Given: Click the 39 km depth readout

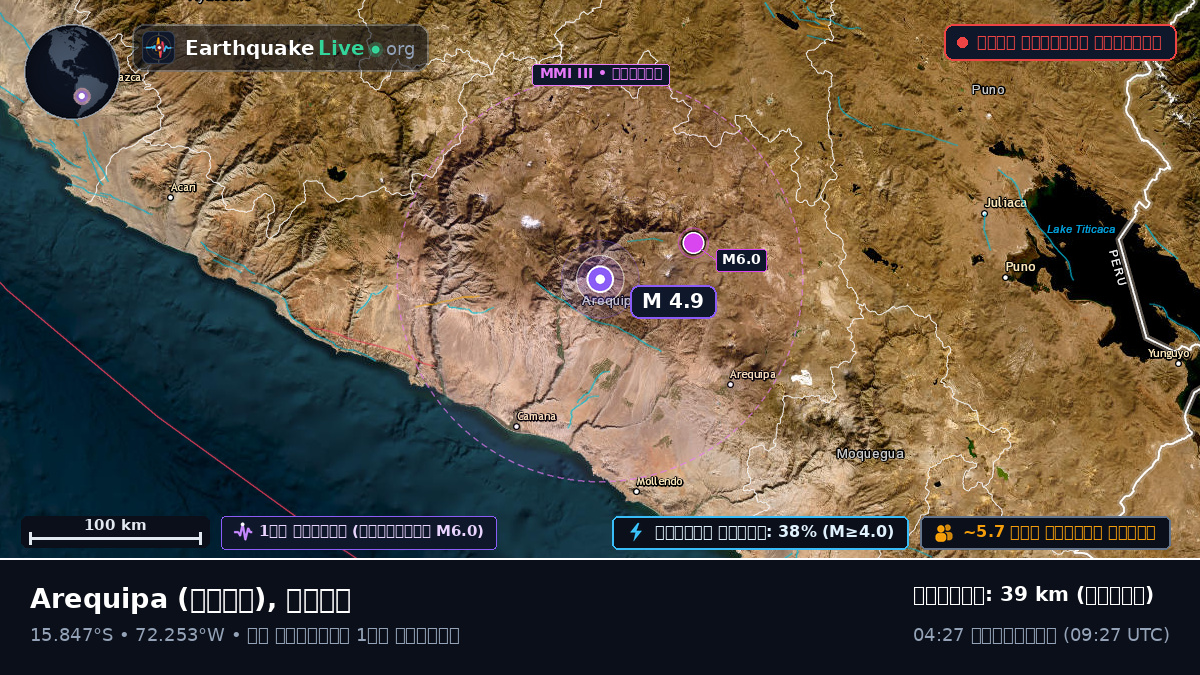Looking at the screenshot, I should 1033,595.
